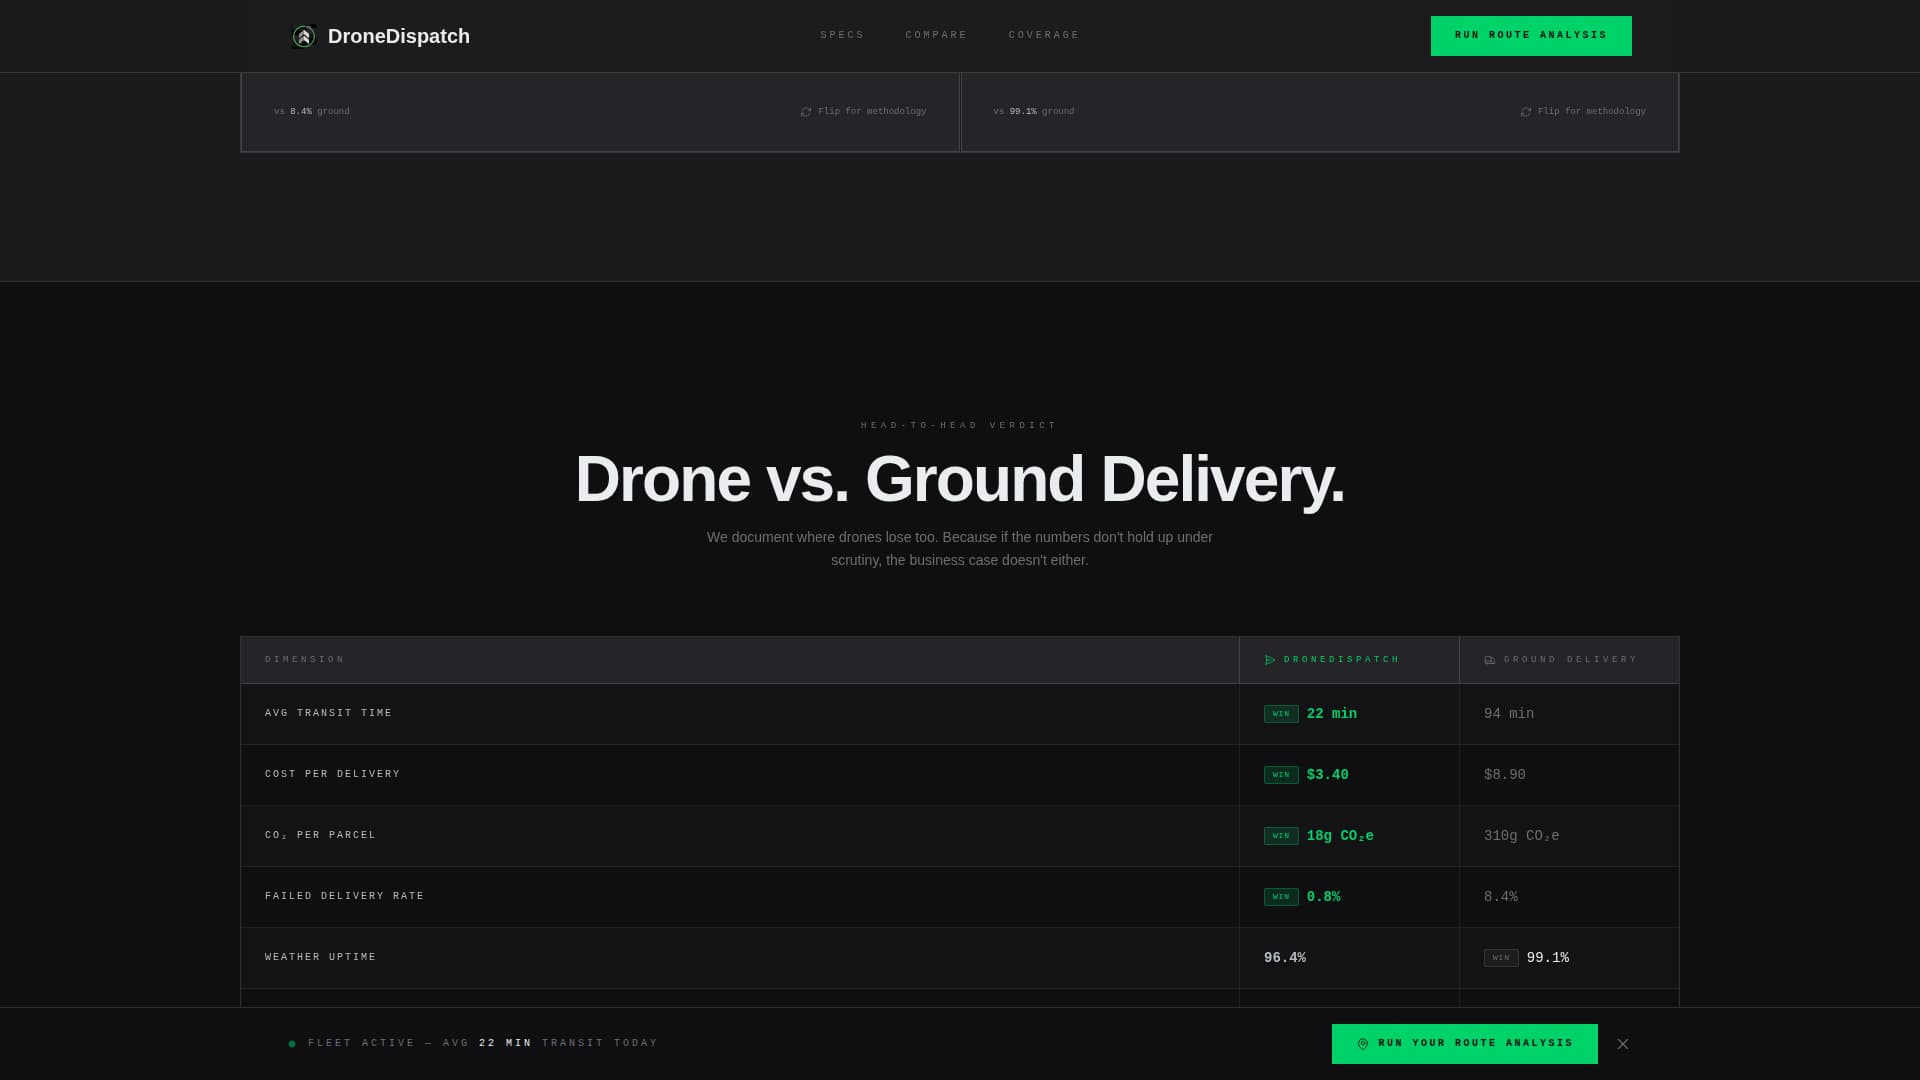
Task: Click the GROUND DELIVERY column header text
Action: [x=1571, y=660]
